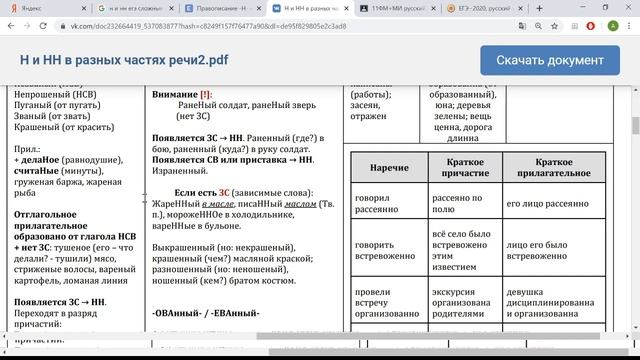Close the ЕГЭ-2020 tab
Screen dimensions: 640x360
tap(520, 8)
